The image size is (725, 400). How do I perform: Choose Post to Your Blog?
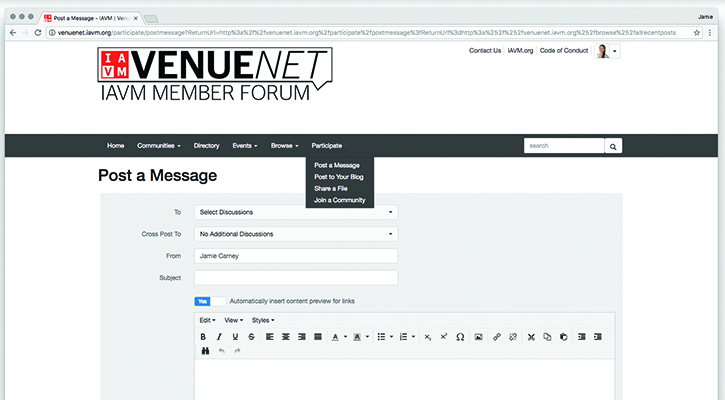click(339, 177)
